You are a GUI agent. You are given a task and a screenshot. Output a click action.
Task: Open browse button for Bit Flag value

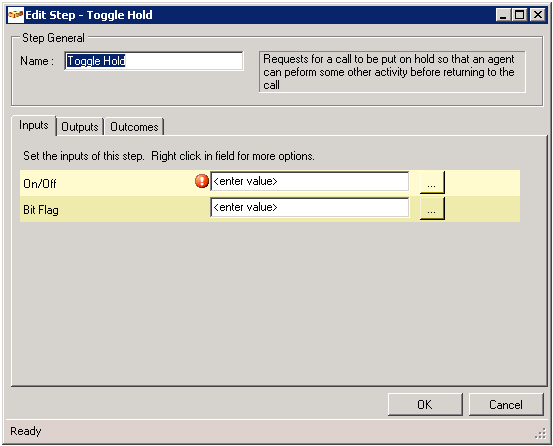(x=432, y=208)
